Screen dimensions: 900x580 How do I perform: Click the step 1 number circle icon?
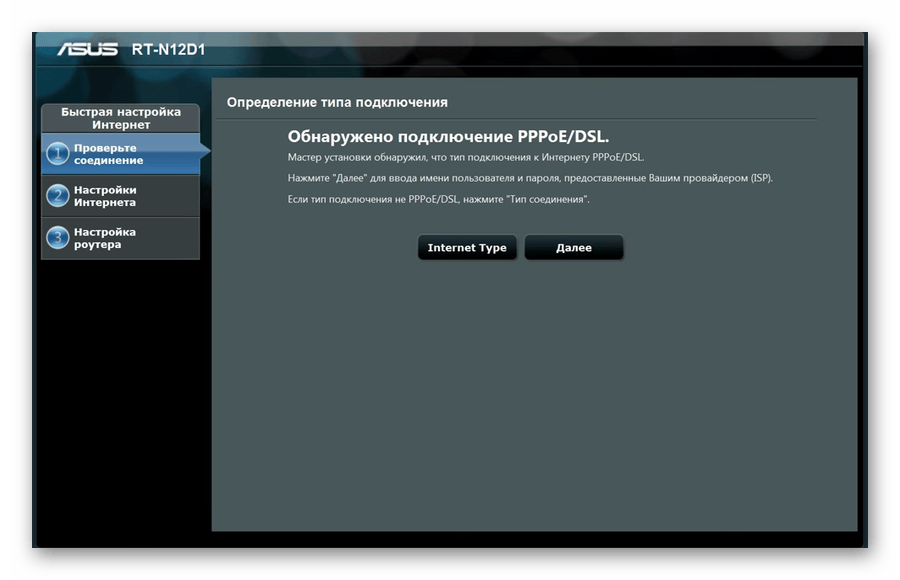(x=57, y=154)
